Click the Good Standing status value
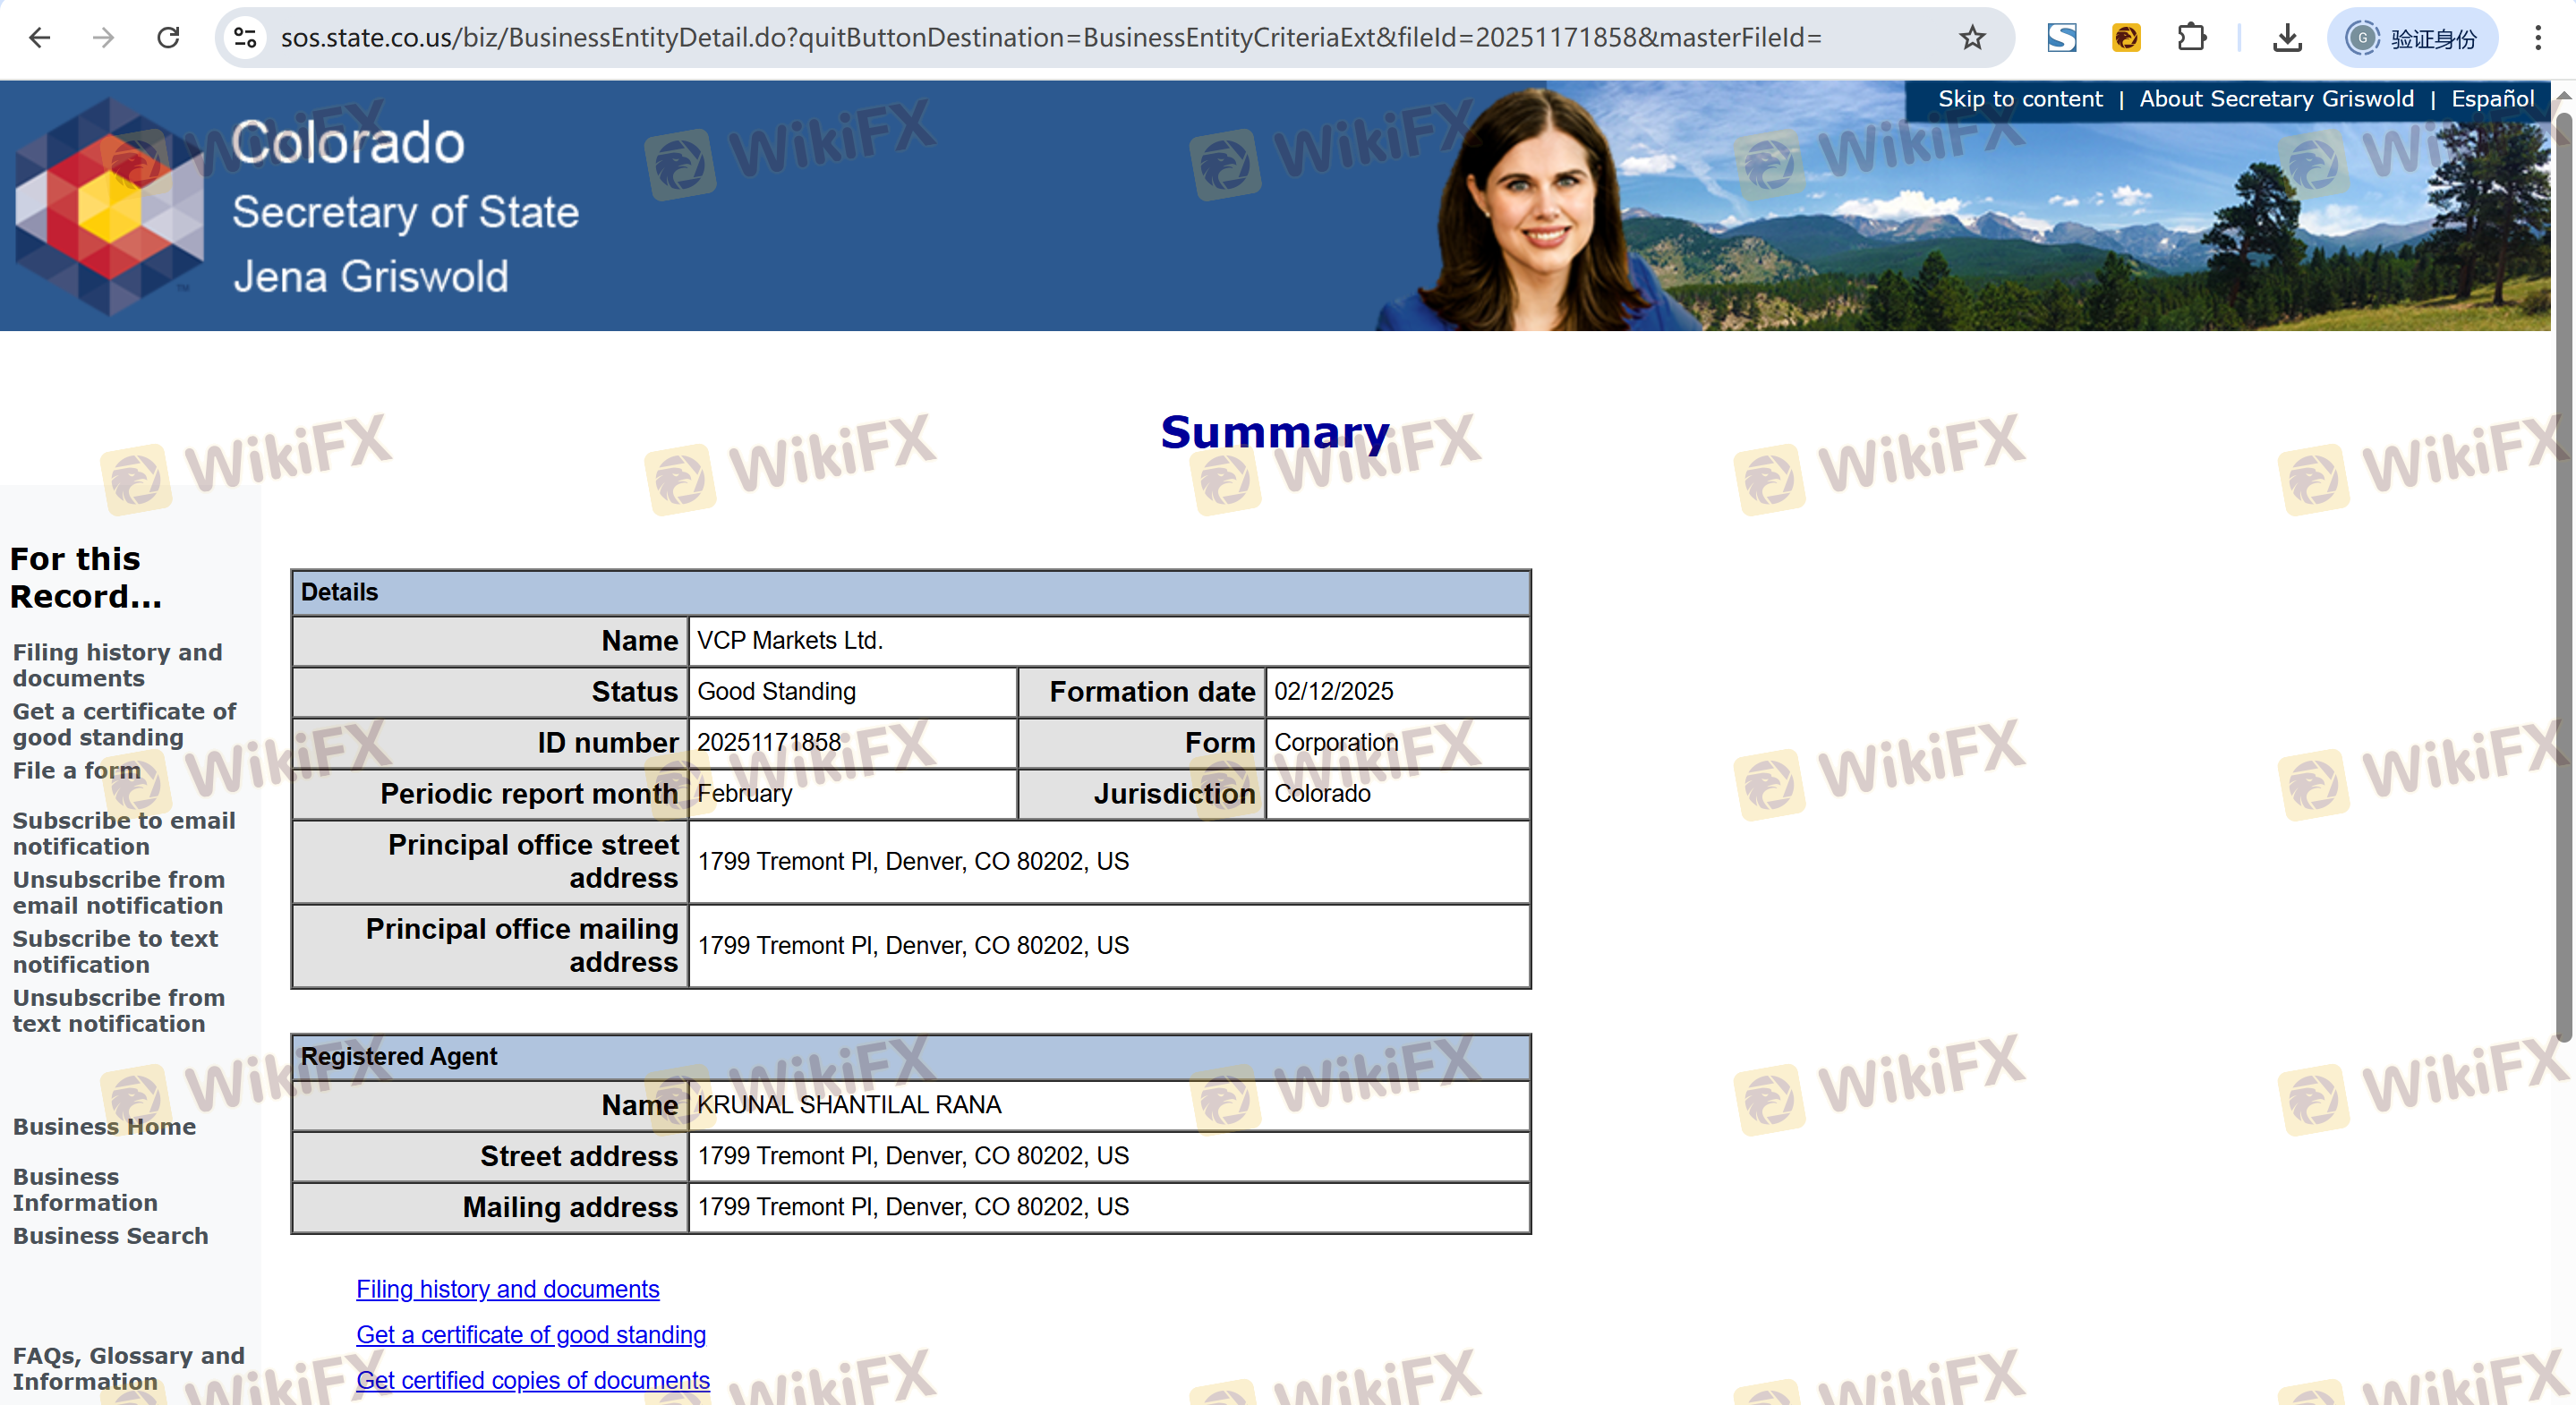 point(776,691)
